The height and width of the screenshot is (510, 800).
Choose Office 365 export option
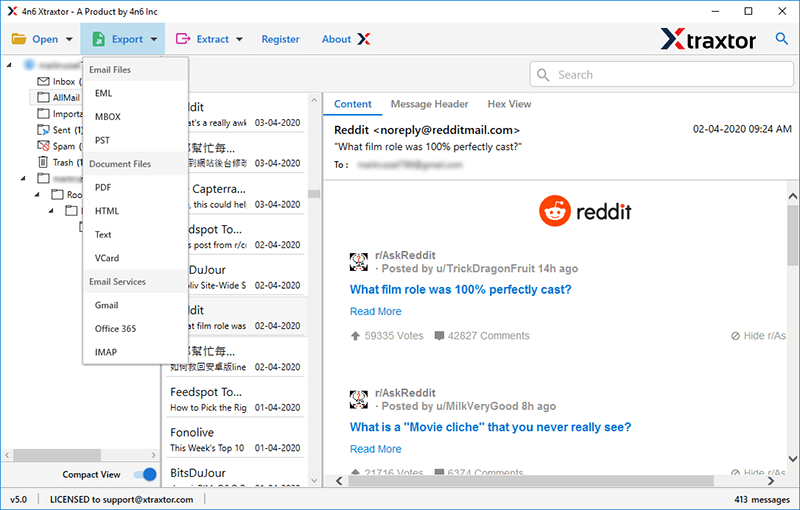[x=135, y=328]
